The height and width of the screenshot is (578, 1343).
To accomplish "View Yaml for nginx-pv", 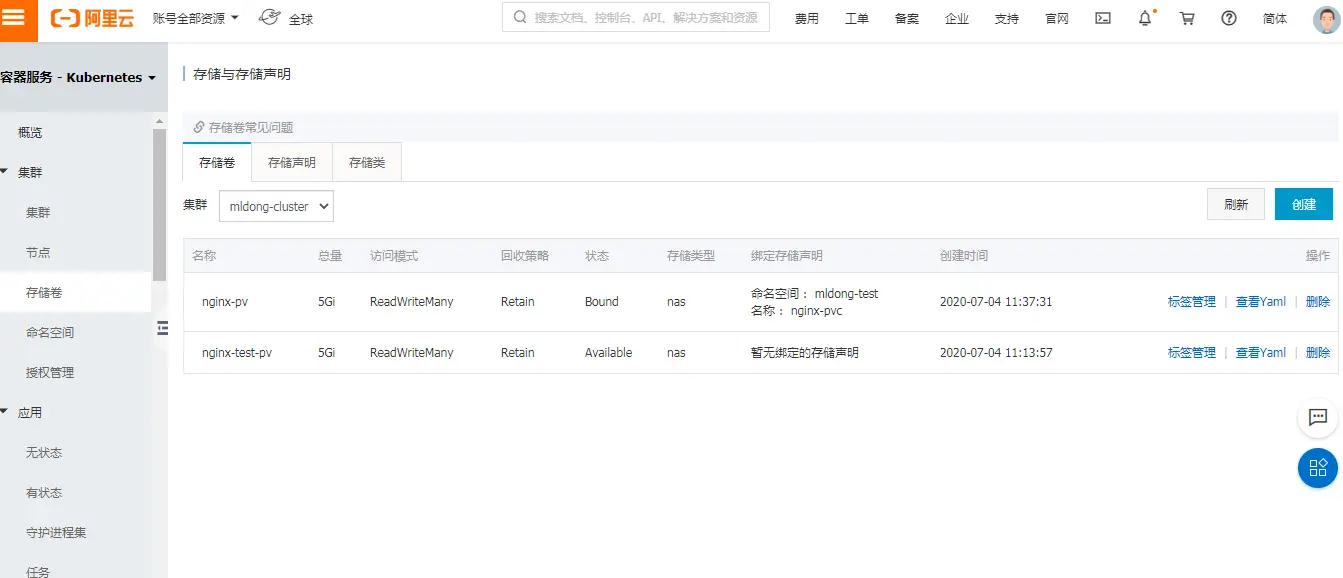I will pyautogui.click(x=1261, y=301).
